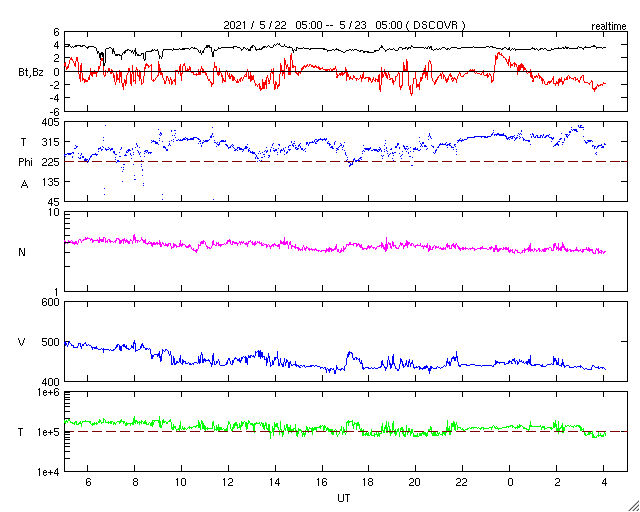Screen dimensions: 640x512
Task: Click the '405' tick on Phi axis
Action: 51,122
